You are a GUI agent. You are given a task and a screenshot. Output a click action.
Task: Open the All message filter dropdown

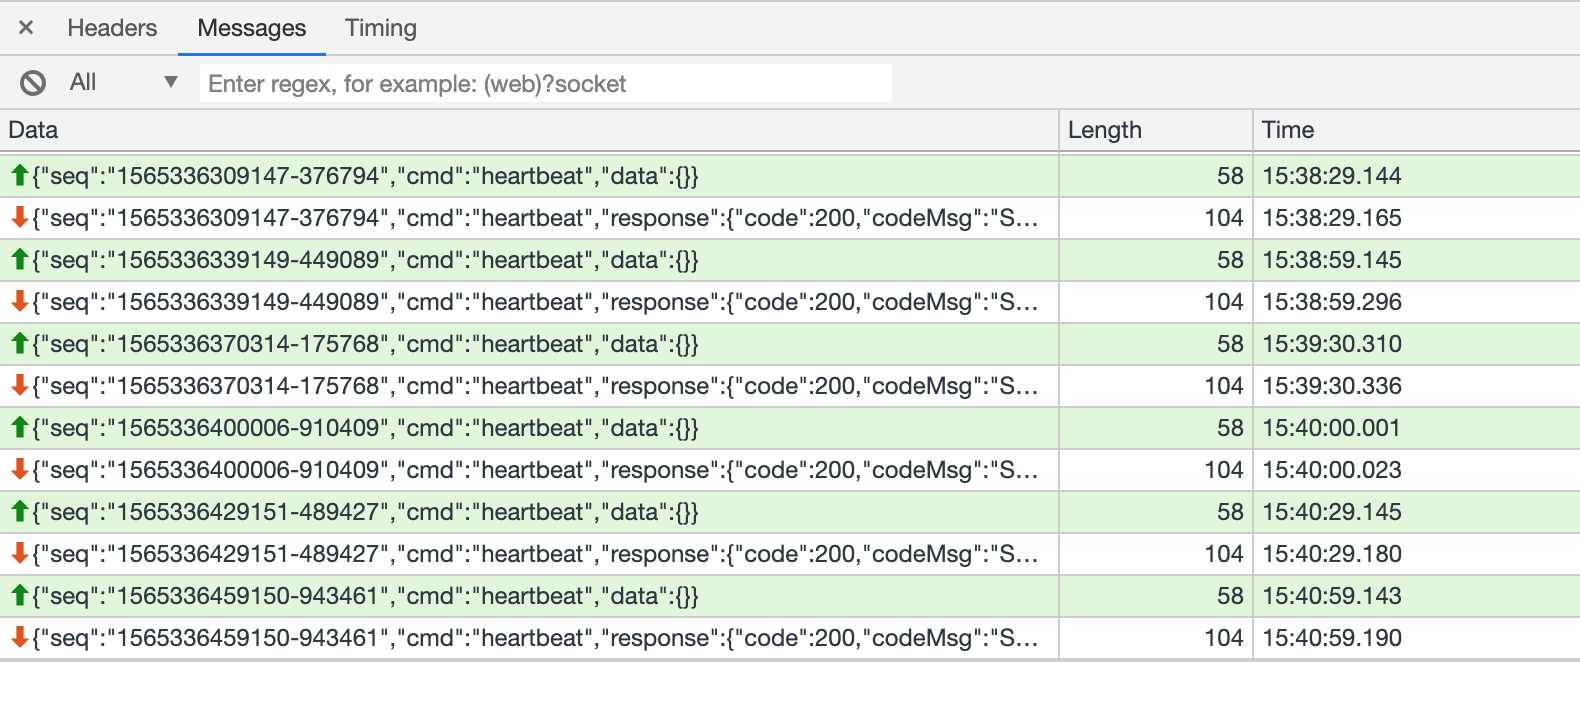coord(124,83)
